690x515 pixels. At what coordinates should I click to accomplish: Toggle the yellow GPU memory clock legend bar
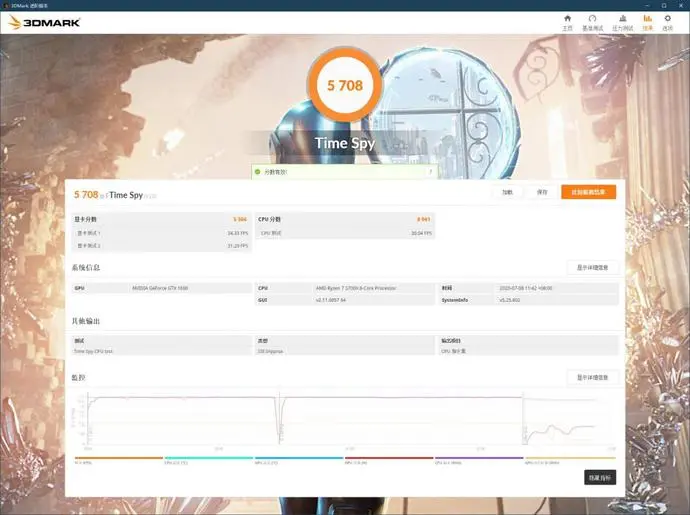(570, 460)
